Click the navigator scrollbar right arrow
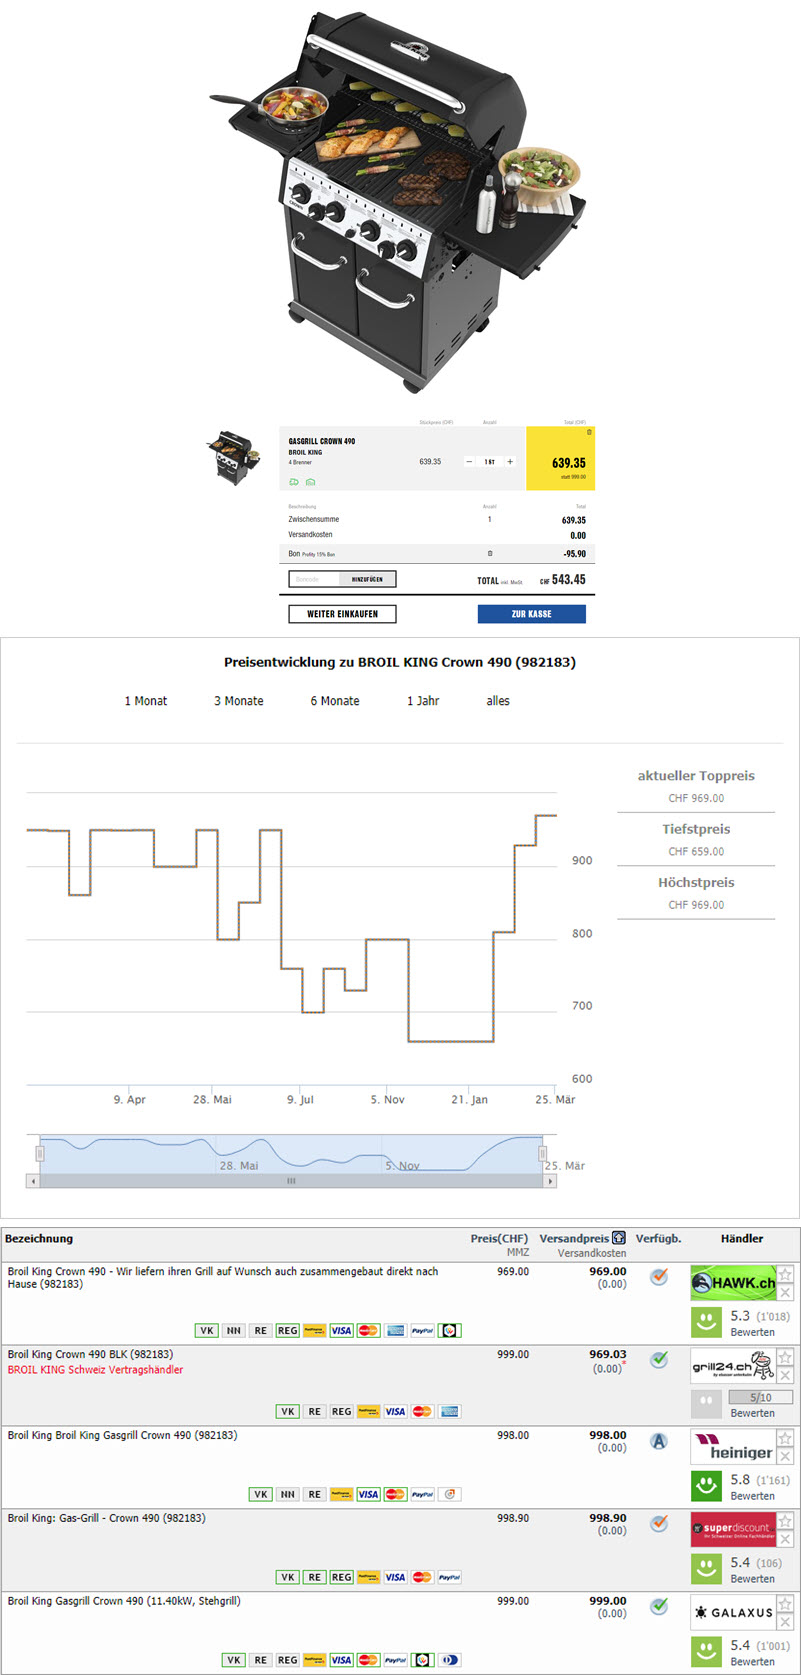 pos(550,1181)
